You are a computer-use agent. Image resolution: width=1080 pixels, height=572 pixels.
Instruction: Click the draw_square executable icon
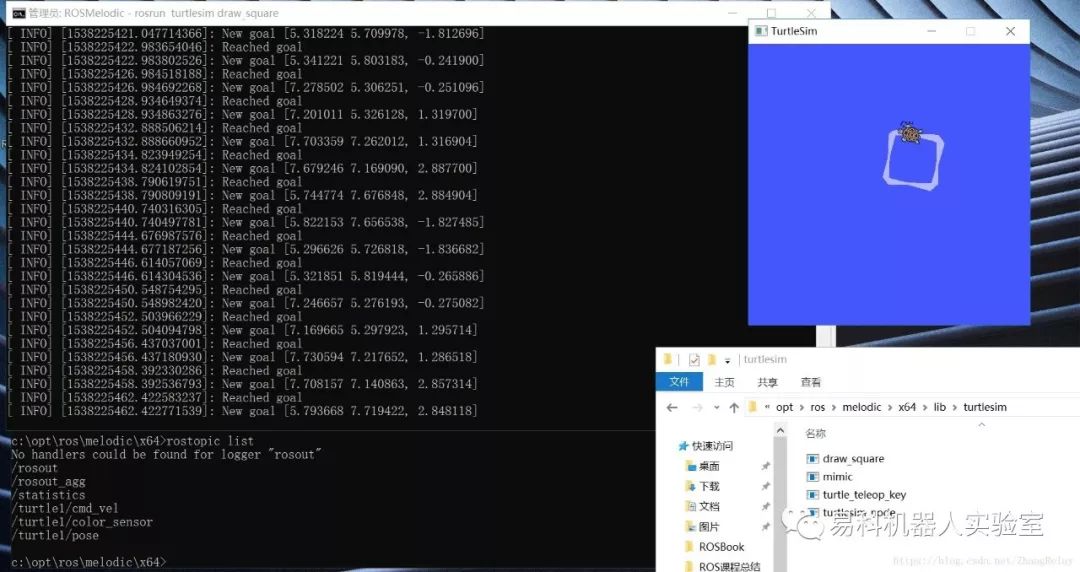(x=813, y=459)
